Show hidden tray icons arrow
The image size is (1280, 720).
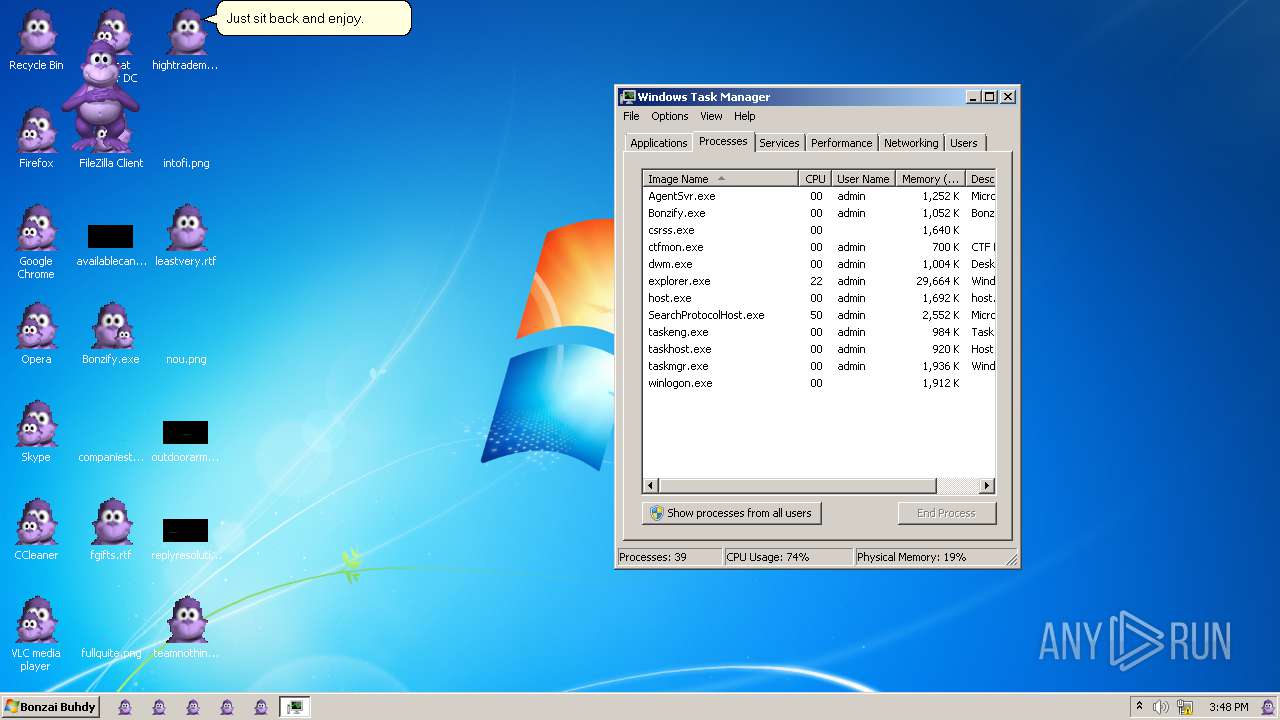coord(1139,706)
